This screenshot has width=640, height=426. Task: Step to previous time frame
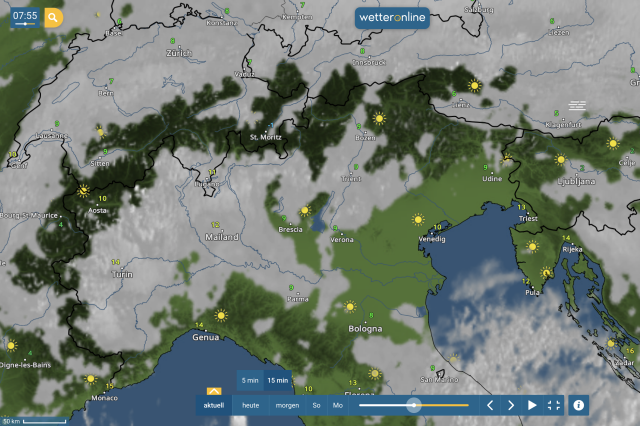click(x=490, y=405)
